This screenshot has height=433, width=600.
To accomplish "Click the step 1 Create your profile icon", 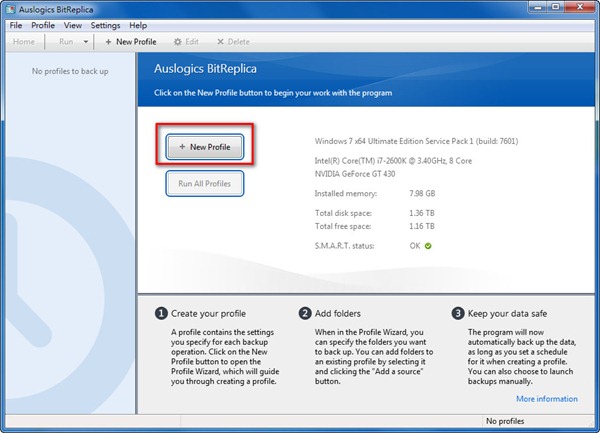I will click(x=160, y=313).
